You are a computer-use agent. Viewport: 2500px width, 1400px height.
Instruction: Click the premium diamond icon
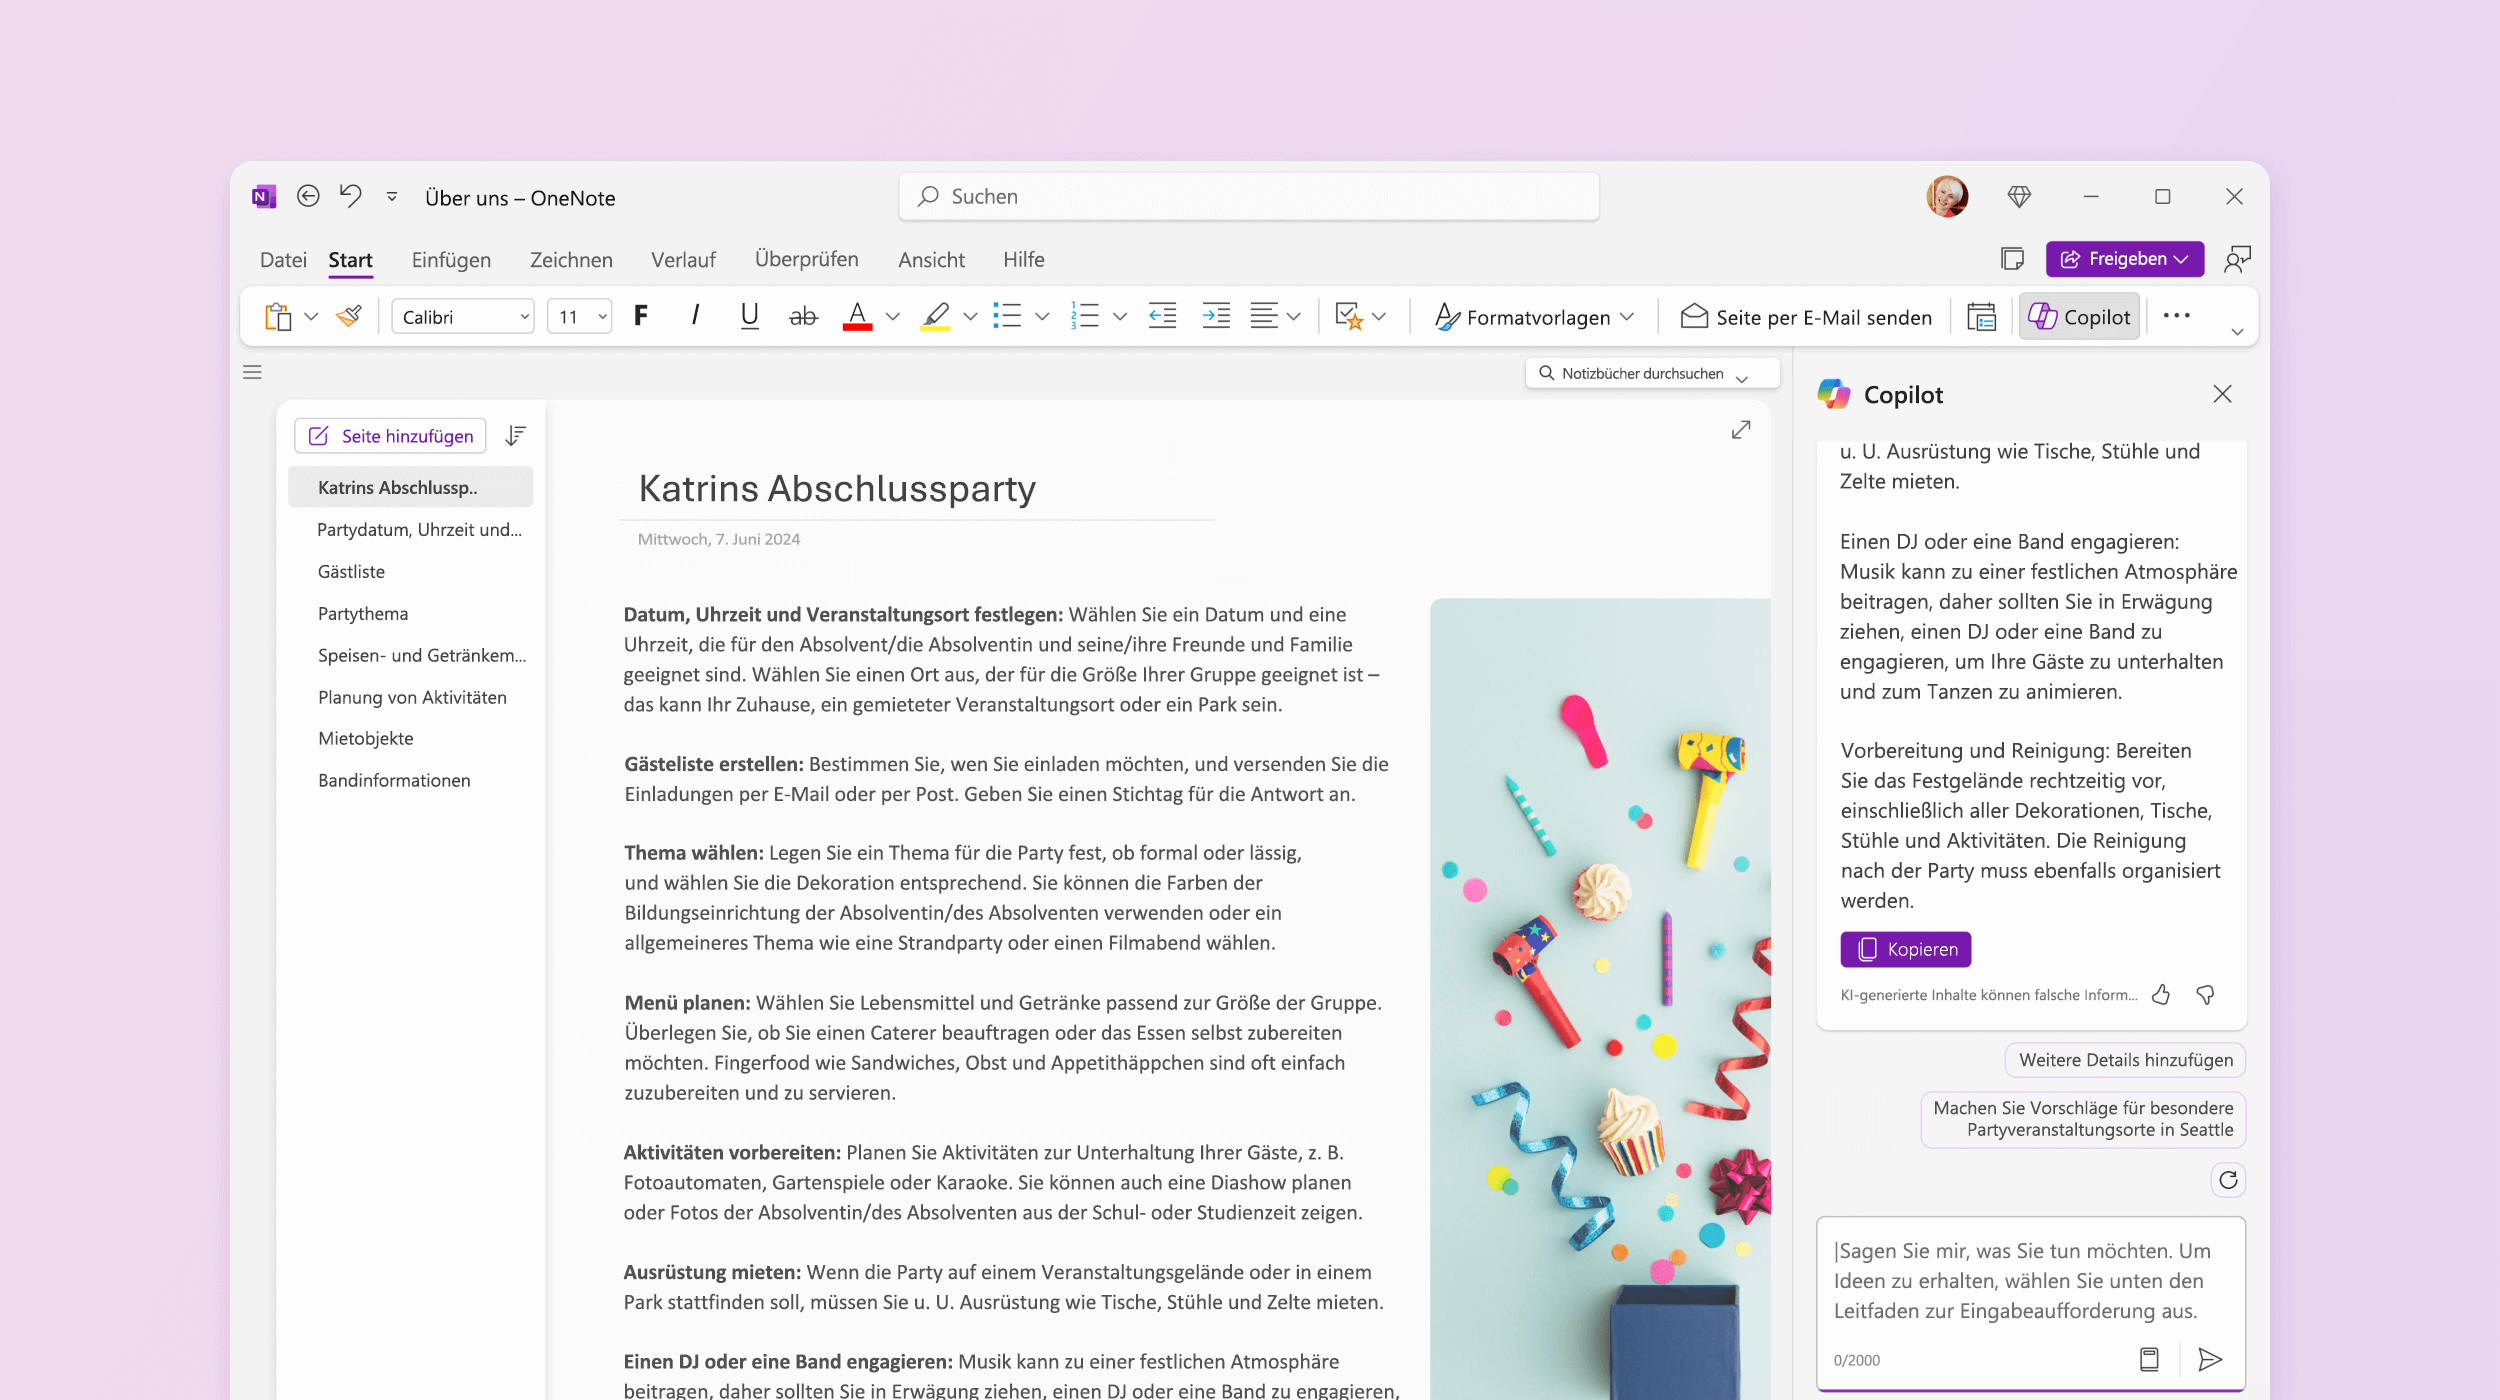point(2019,197)
